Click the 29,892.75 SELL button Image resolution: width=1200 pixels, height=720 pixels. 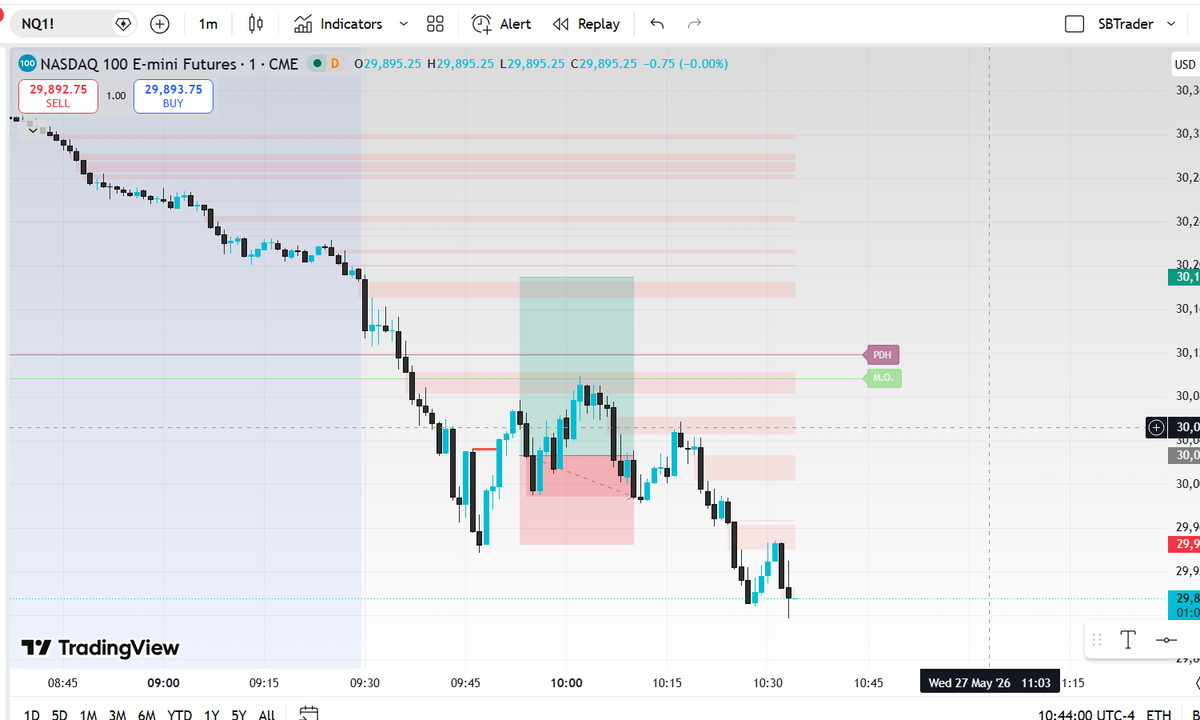(x=58, y=96)
